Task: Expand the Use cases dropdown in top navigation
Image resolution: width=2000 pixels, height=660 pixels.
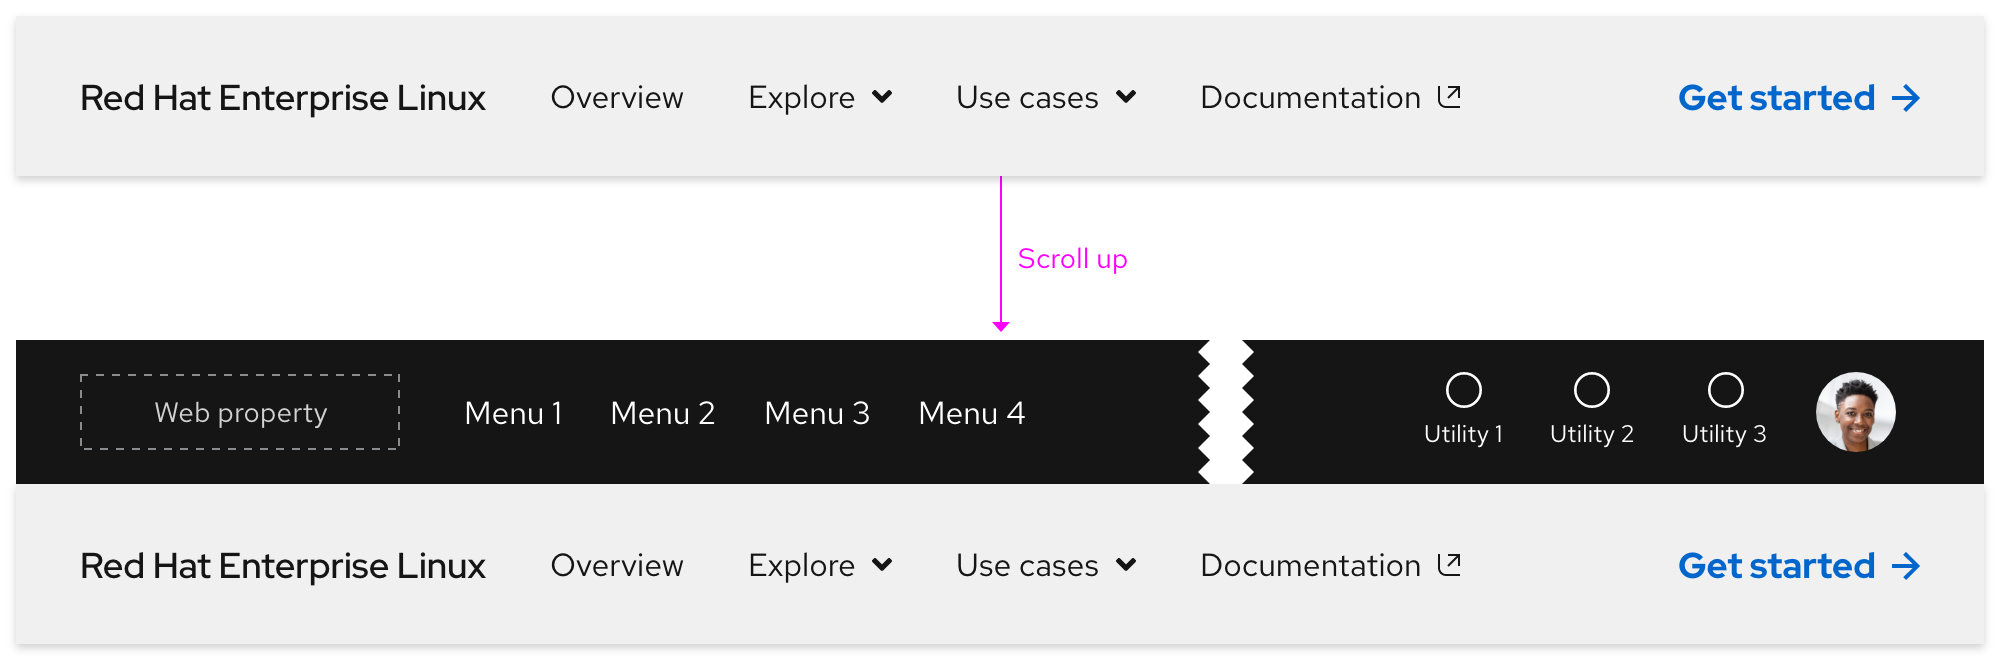Action: (x=1126, y=97)
